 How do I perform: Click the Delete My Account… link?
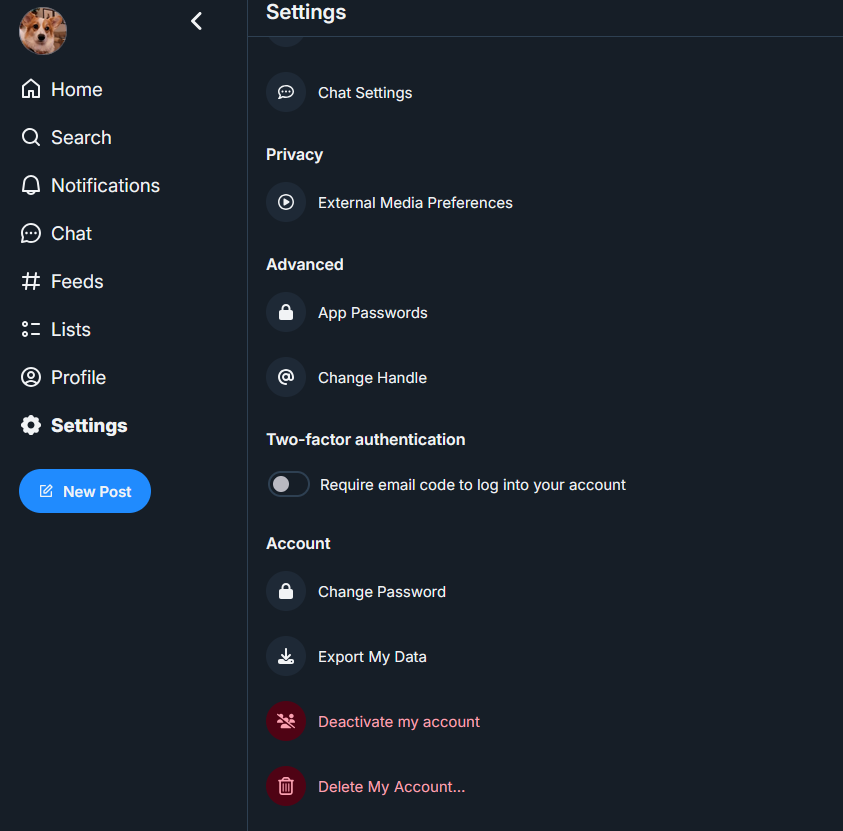pyautogui.click(x=391, y=787)
